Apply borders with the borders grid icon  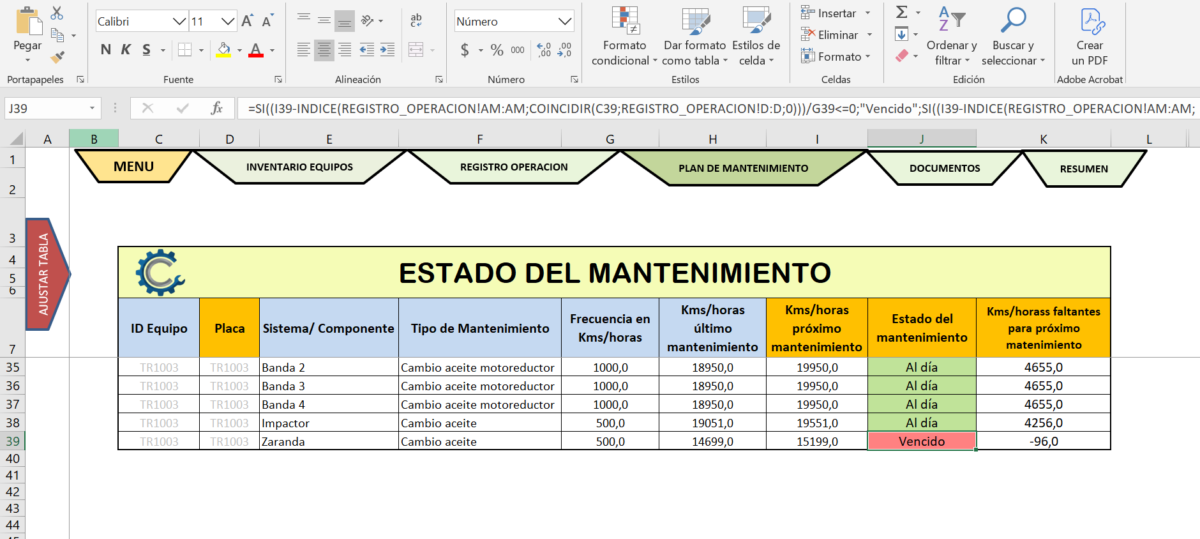[185, 50]
